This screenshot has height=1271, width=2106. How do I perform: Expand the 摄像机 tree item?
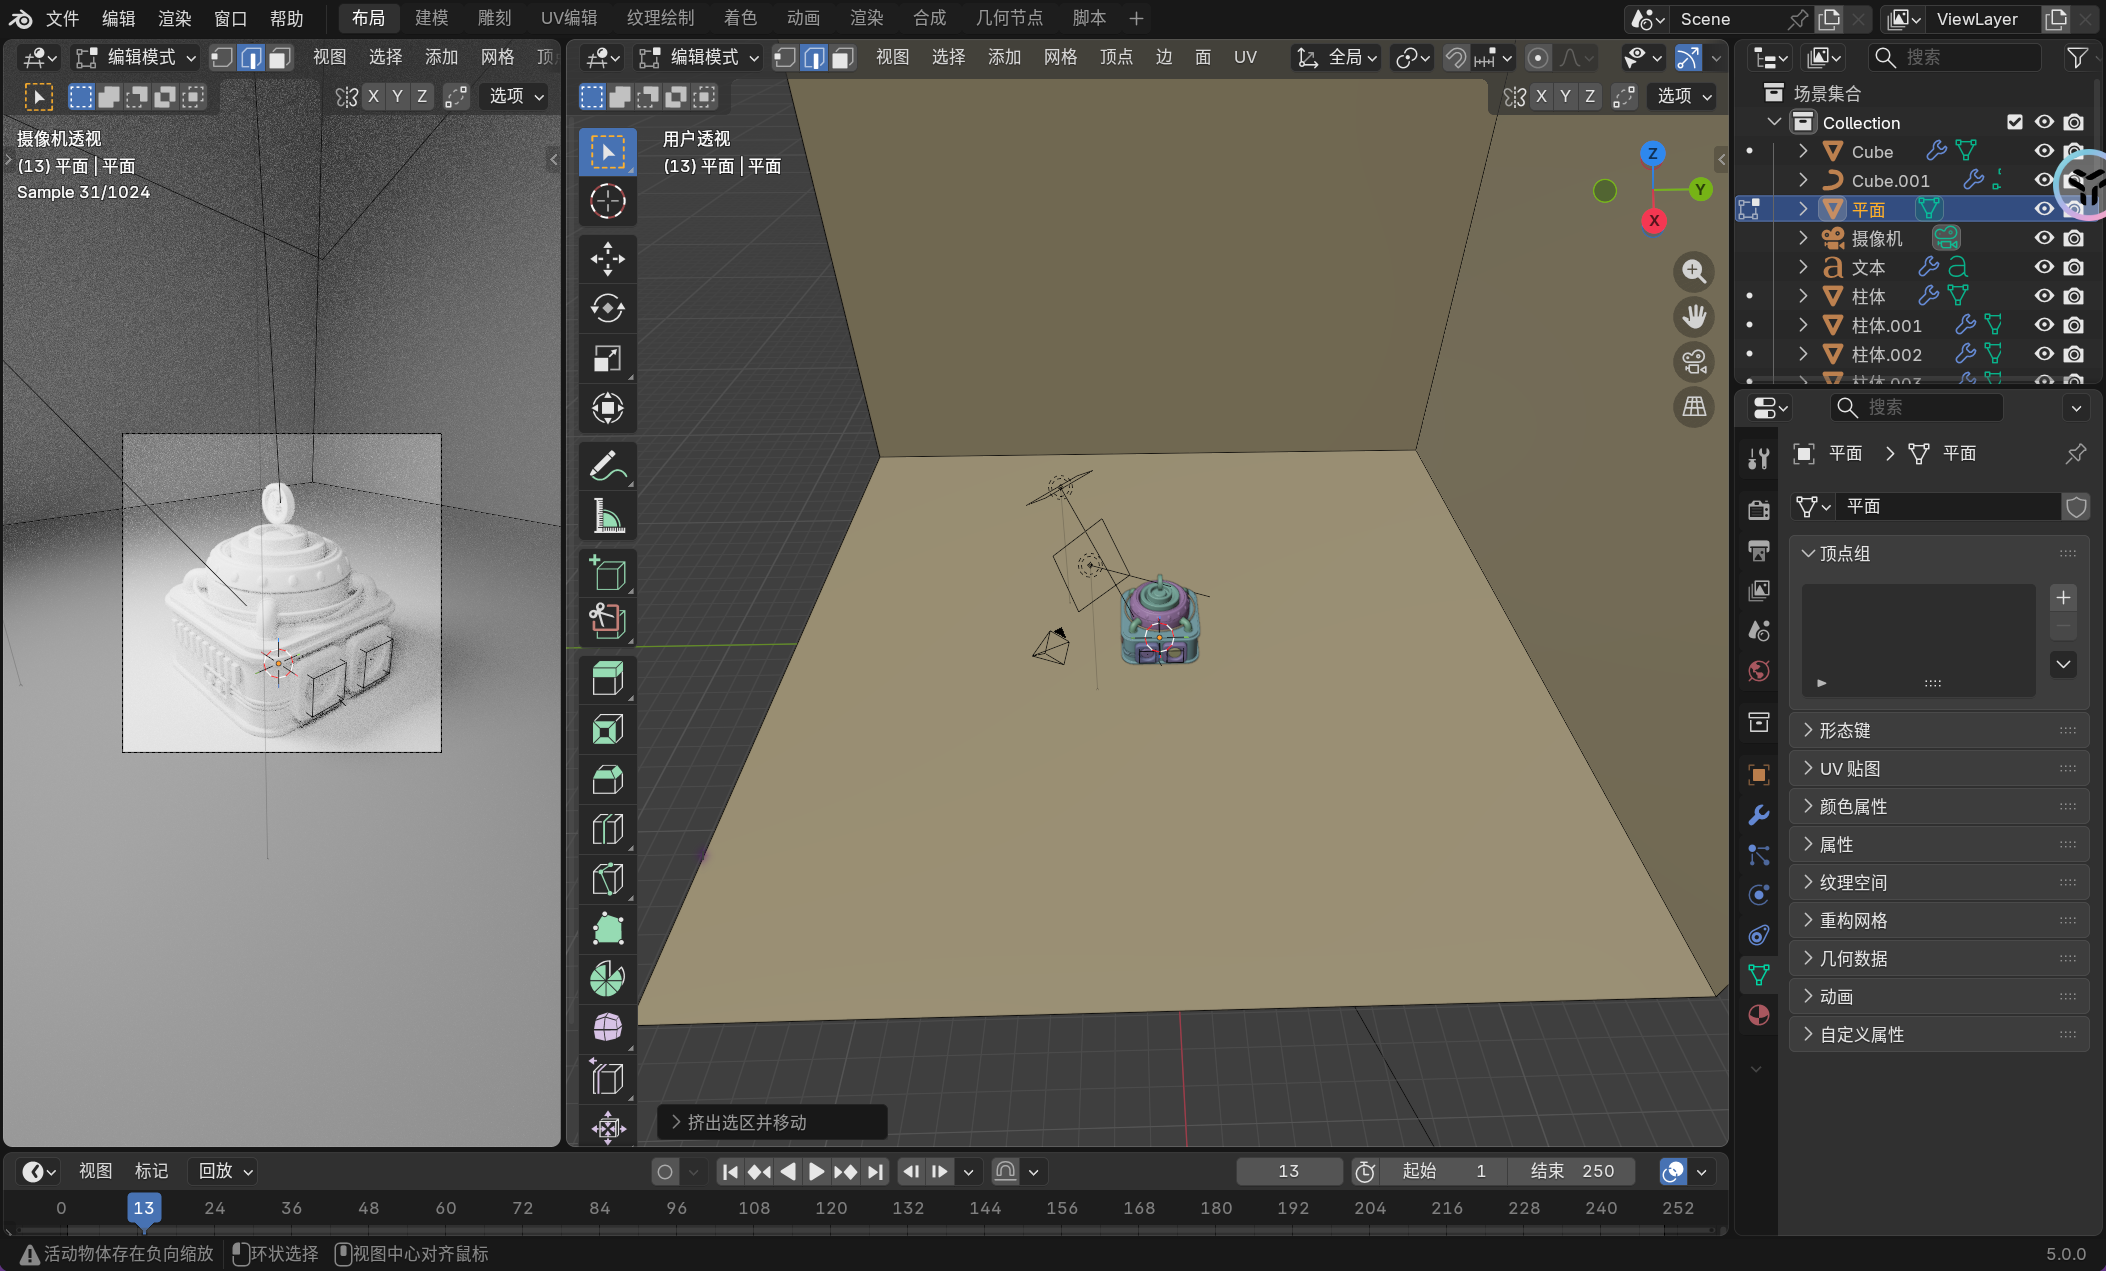[1803, 238]
